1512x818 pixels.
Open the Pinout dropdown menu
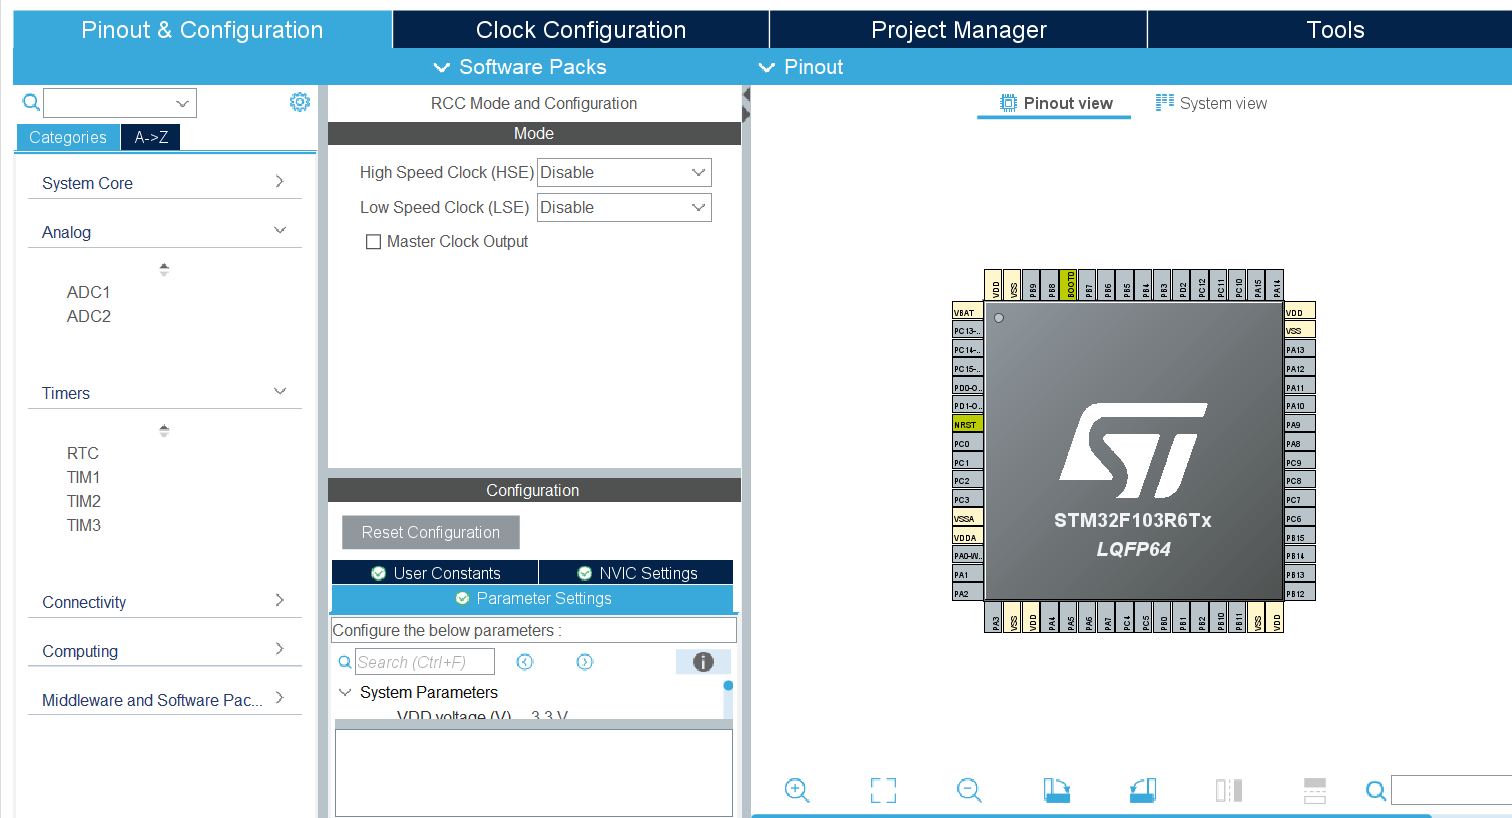pos(801,67)
